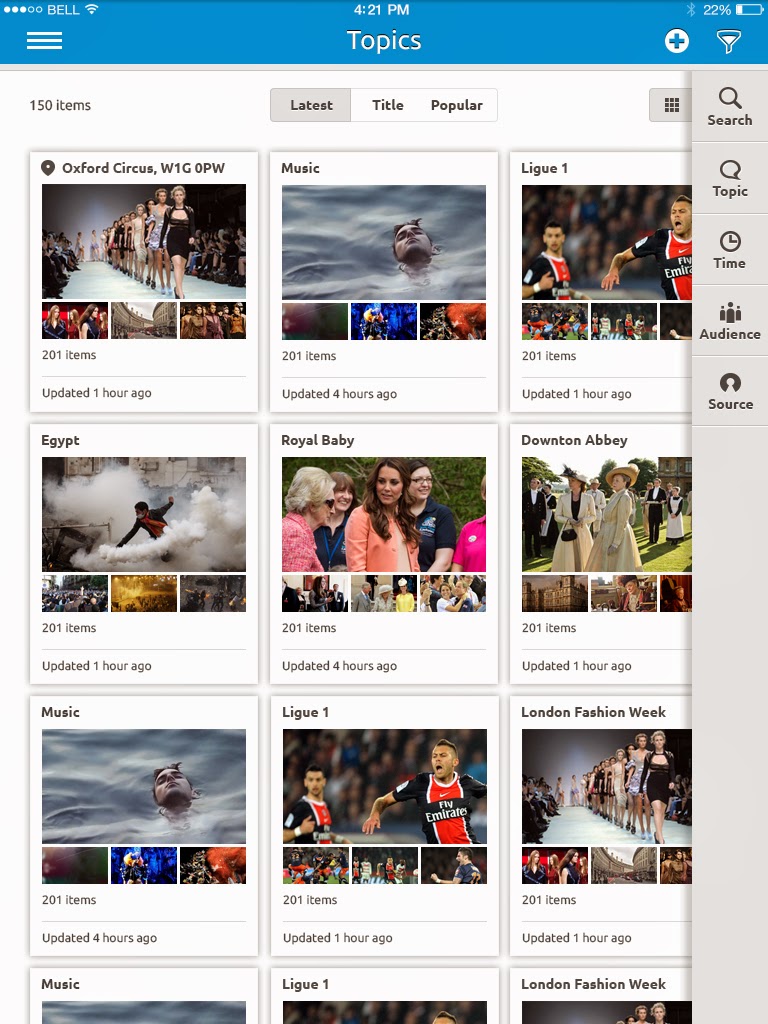Tap the Bluetooth status icon
The width and height of the screenshot is (768, 1024).
point(691,10)
